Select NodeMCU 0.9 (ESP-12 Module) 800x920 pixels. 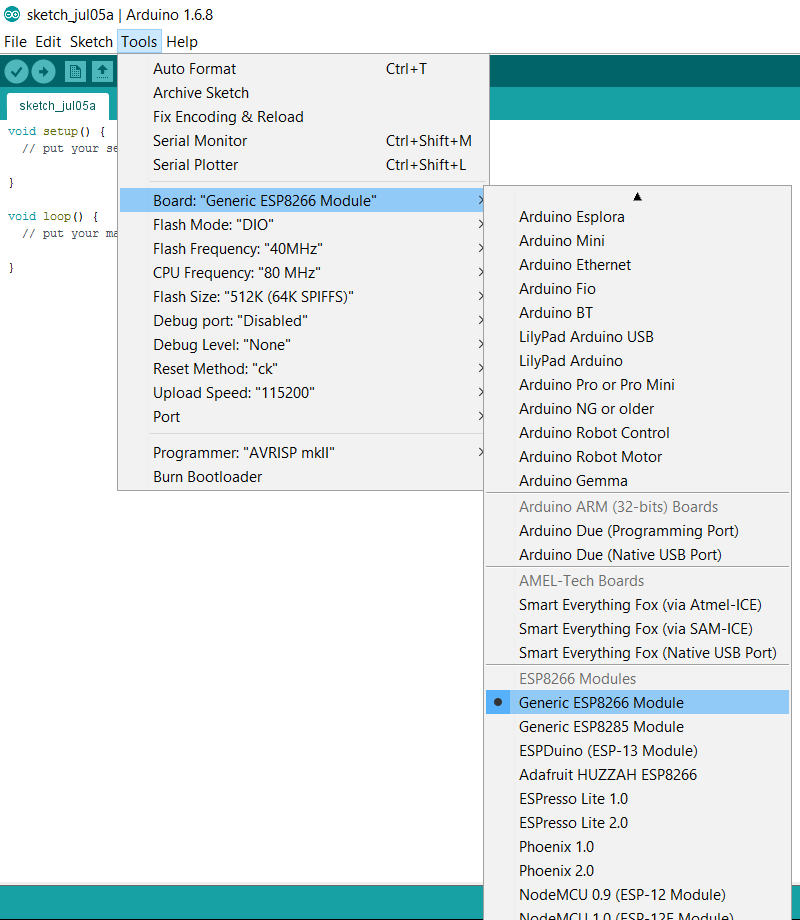[x=637, y=895]
